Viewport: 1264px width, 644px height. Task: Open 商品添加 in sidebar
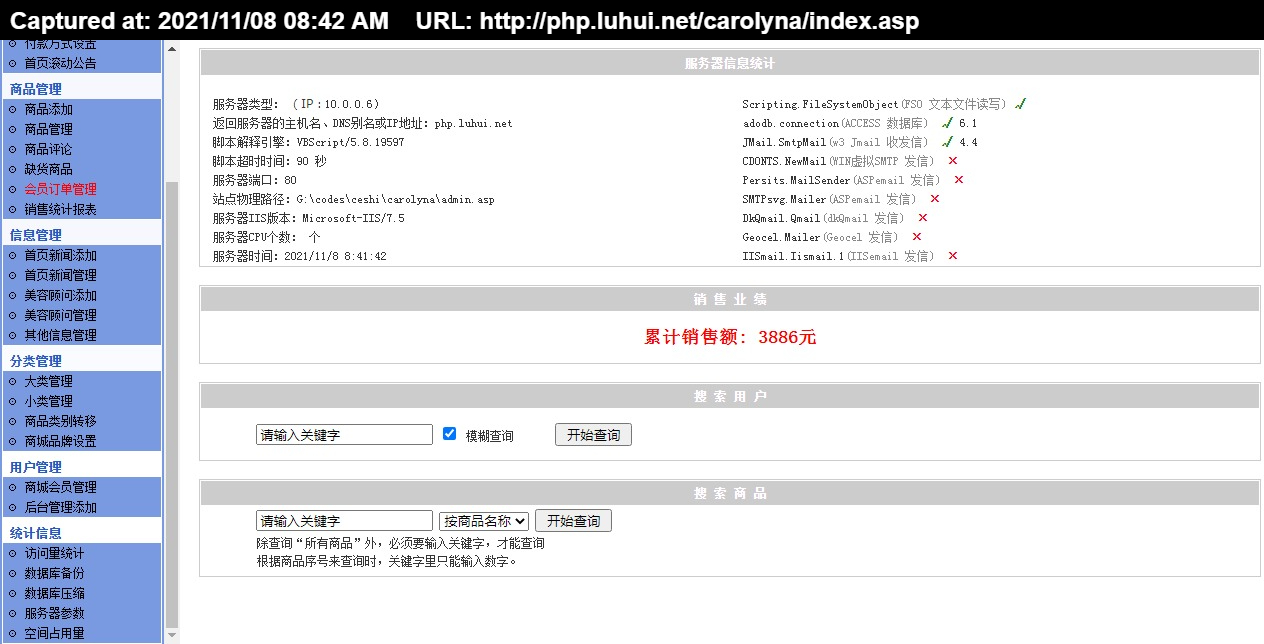(x=48, y=109)
